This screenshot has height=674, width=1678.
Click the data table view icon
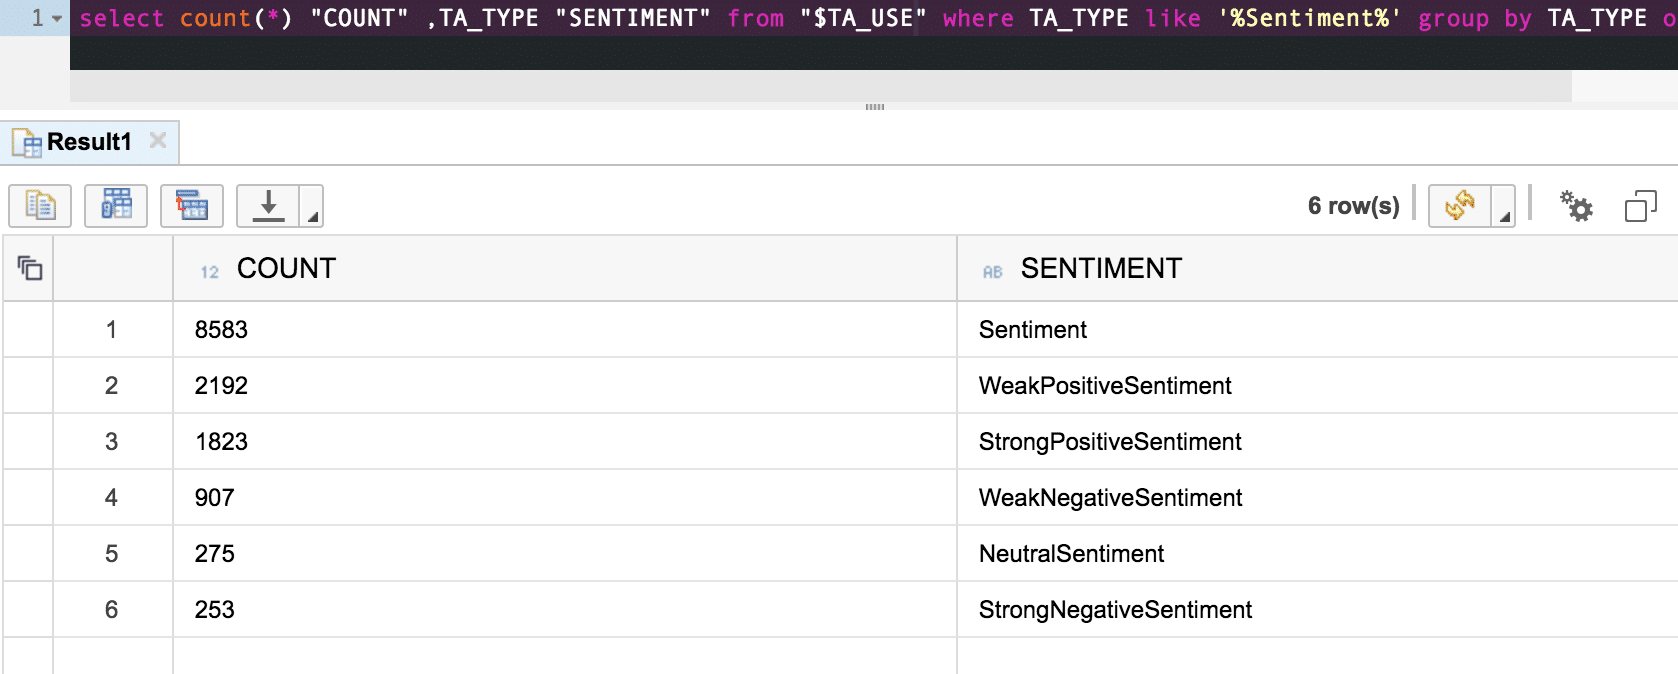click(116, 206)
